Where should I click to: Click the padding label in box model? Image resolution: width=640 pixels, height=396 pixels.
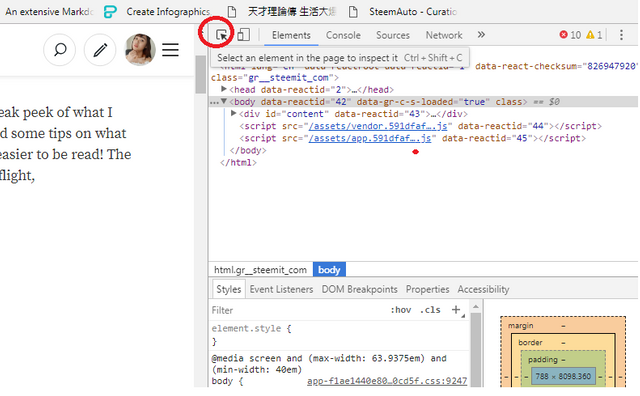542,360
